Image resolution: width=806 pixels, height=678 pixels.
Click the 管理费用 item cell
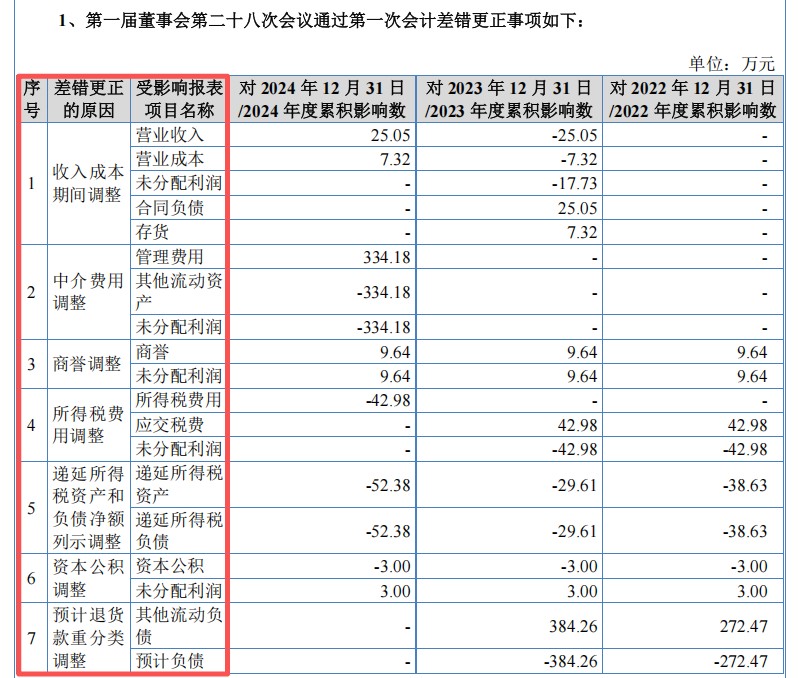point(169,257)
